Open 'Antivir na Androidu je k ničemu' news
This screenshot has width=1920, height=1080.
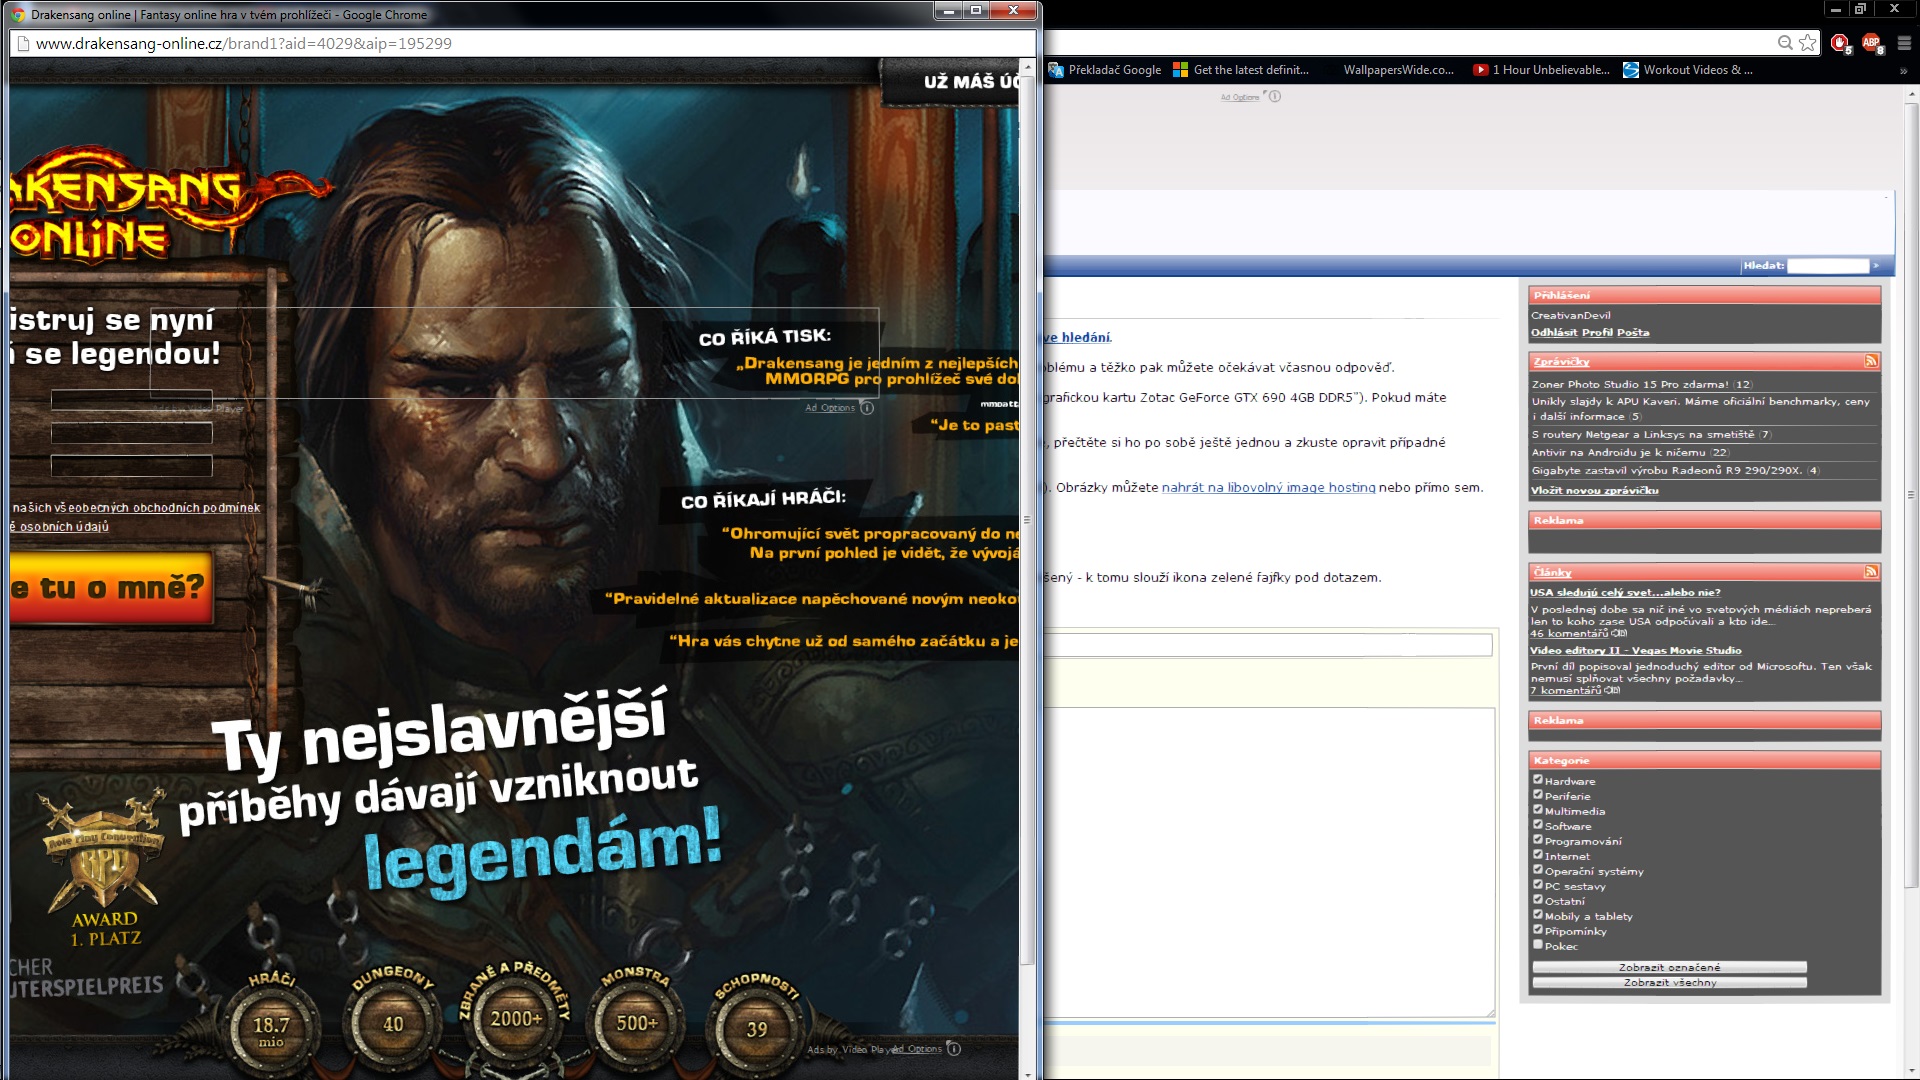(x=1619, y=452)
